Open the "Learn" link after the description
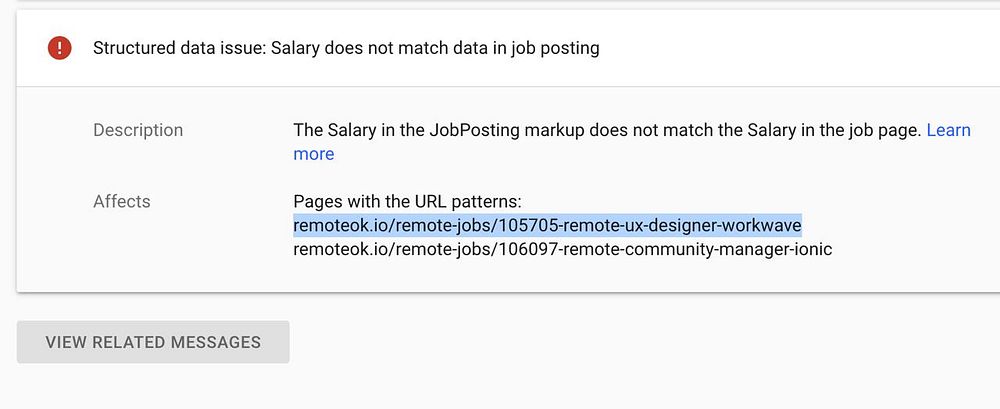The image size is (1000, 409). 948,130
